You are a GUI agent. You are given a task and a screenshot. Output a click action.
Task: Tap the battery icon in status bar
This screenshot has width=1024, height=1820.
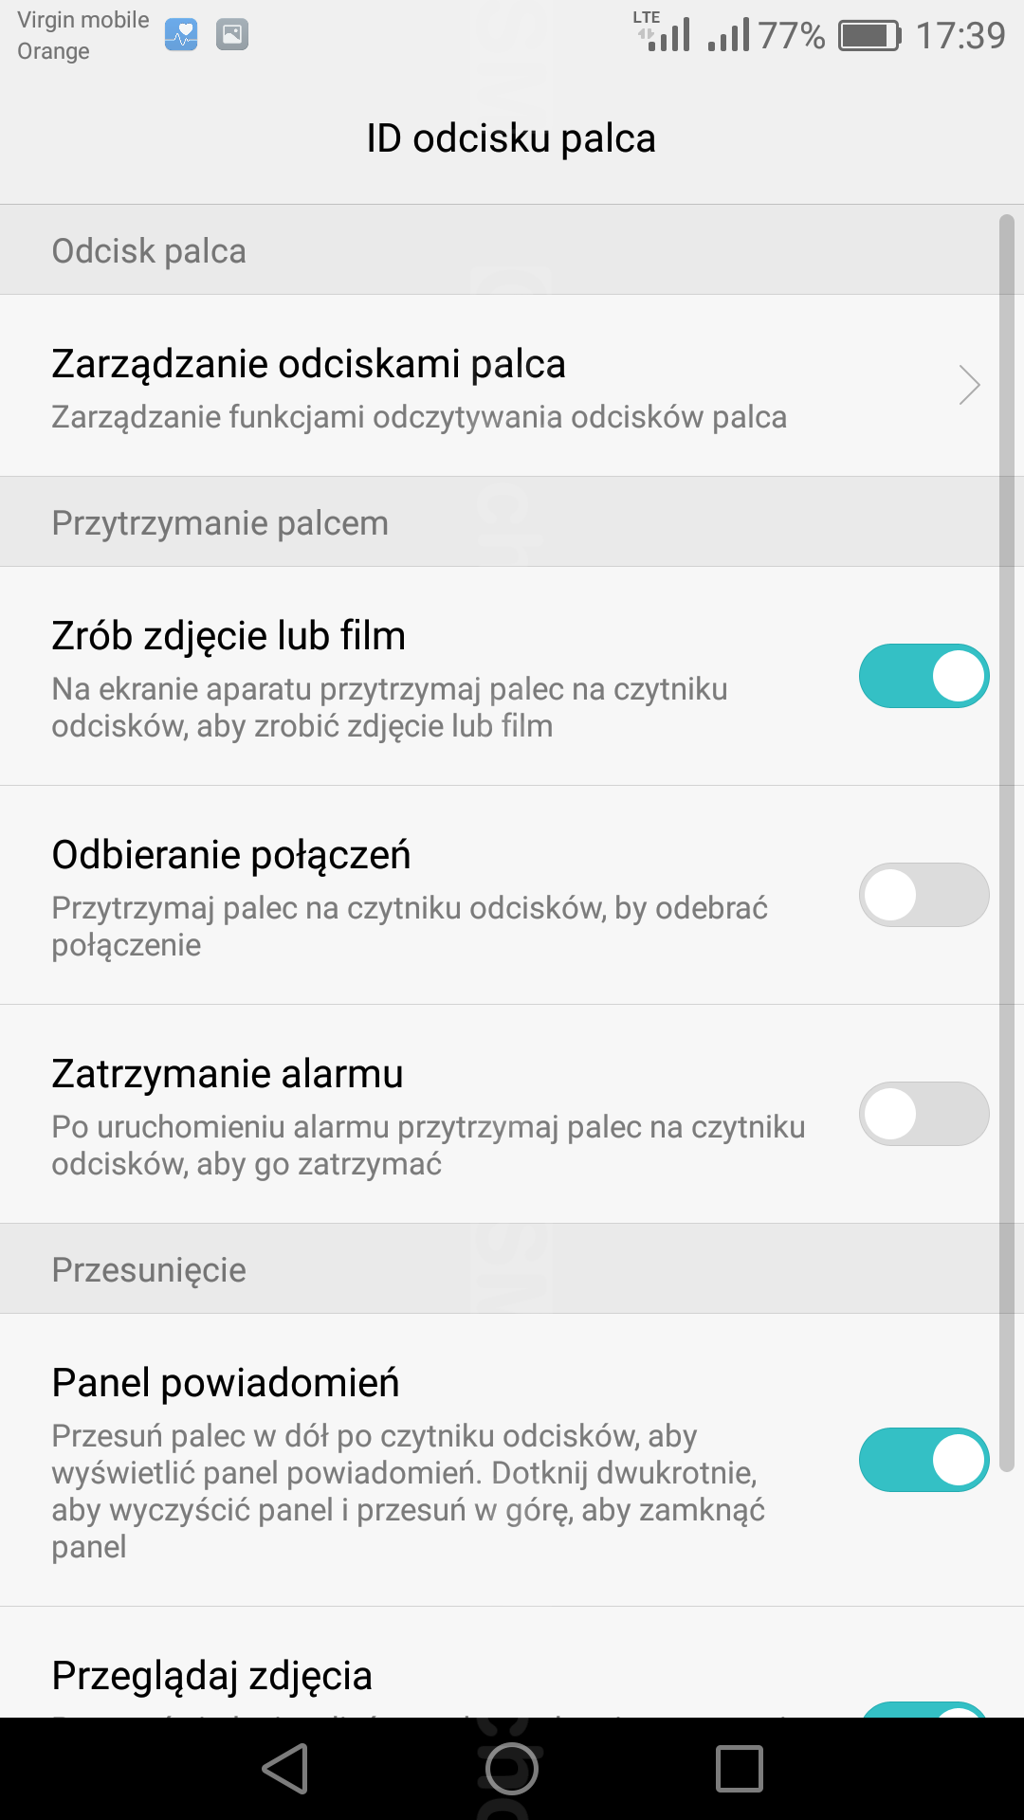pos(869,36)
